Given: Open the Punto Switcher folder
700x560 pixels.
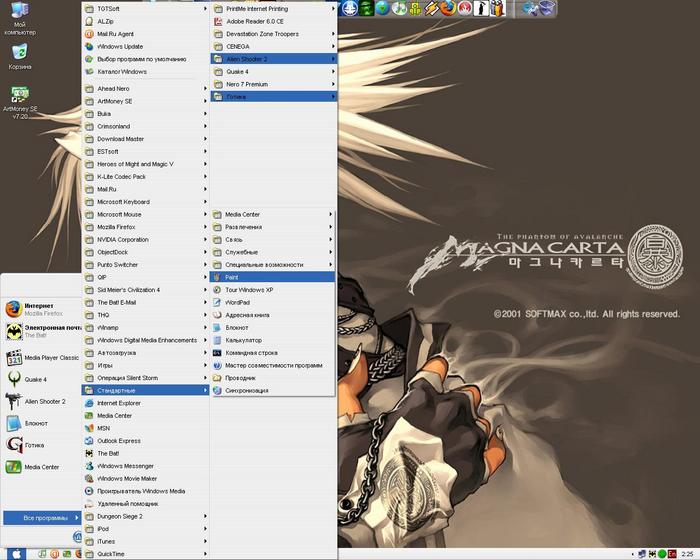Looking at the screenshot, I should tap(146, 264).
